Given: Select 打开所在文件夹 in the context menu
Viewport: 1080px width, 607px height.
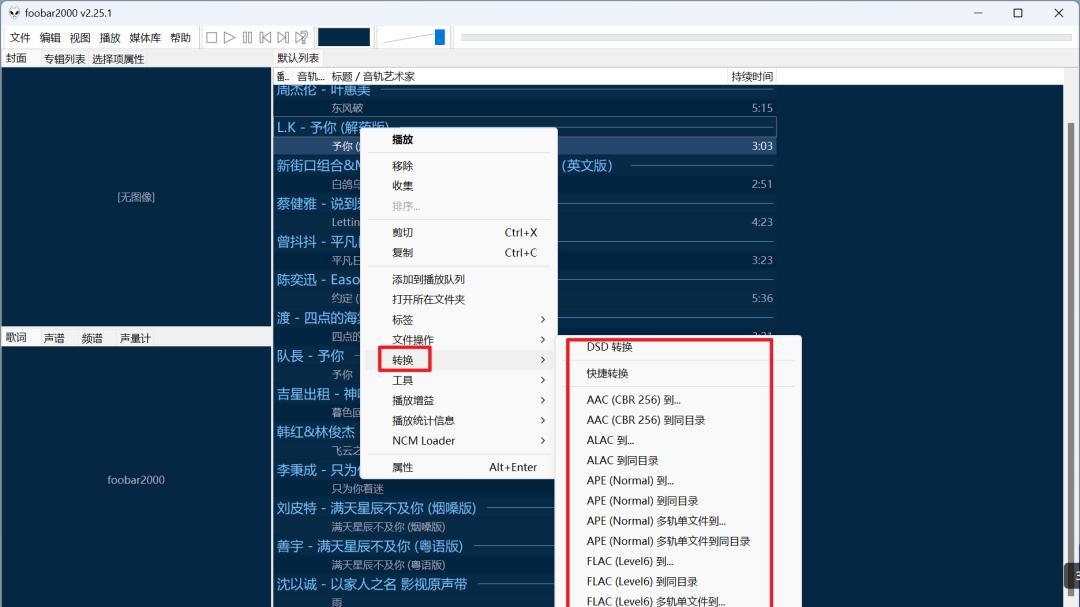Looking at the screenshot, I should [459, 300].
